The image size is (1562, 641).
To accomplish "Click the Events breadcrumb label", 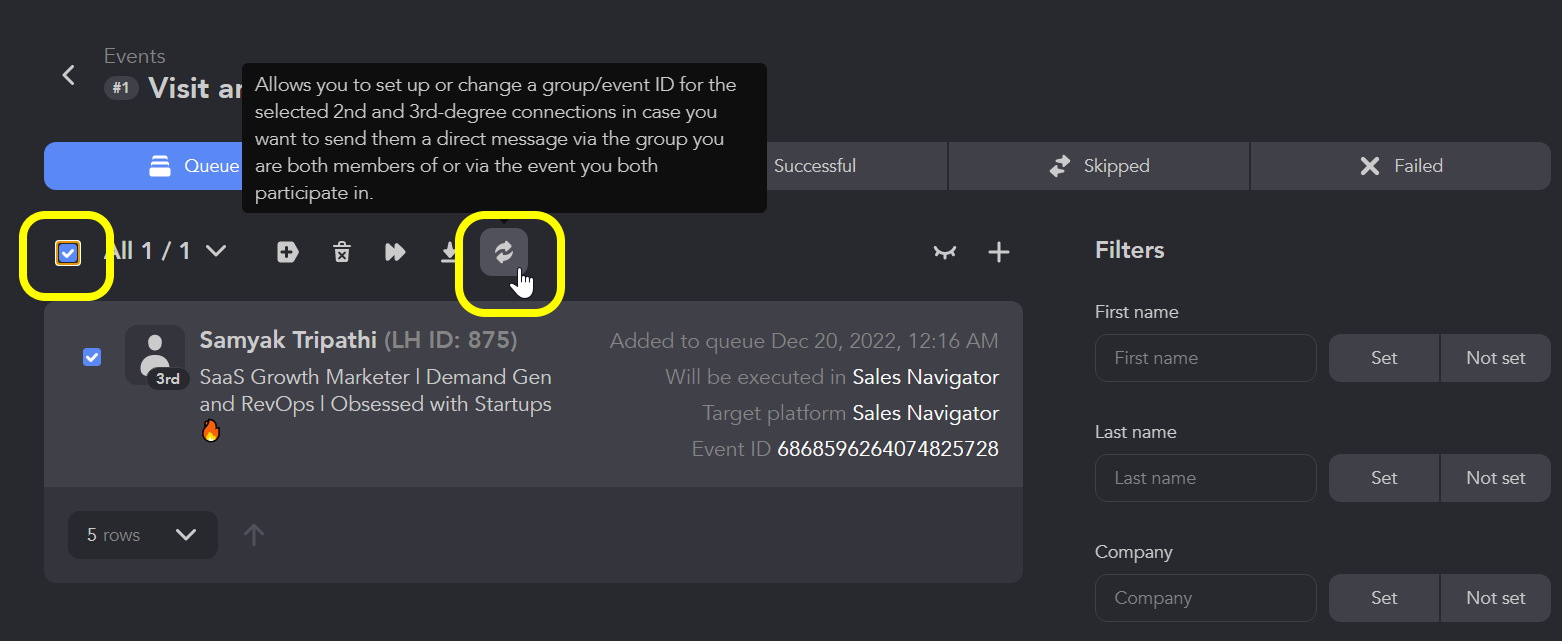I will pos(135,56).
